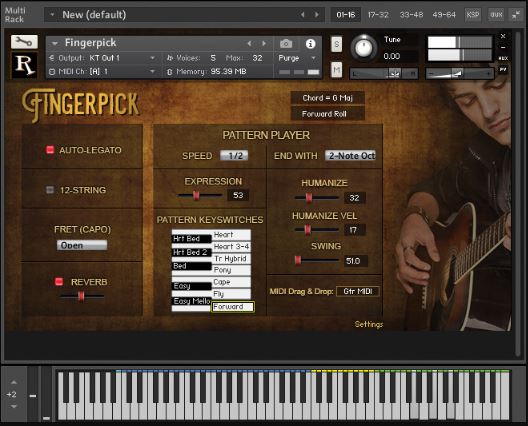Click the Tune knob
Image resolution: width=528 pixels, height=426 pixels.
pos(364,48)
